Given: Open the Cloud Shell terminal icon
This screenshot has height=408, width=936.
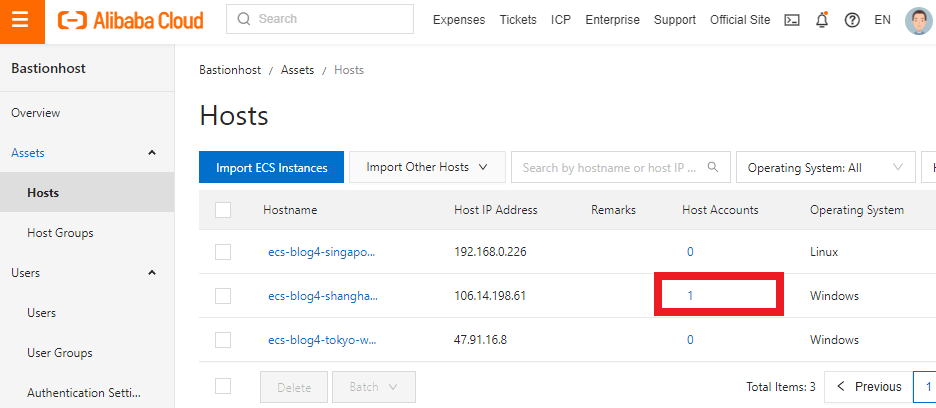Looking at the screenshot, I should [x=792, y=20].
